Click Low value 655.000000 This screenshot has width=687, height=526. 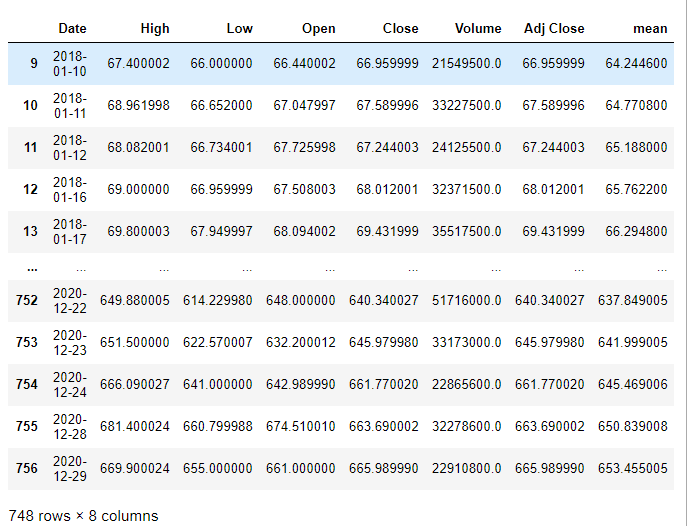click(x=218, y=469)
